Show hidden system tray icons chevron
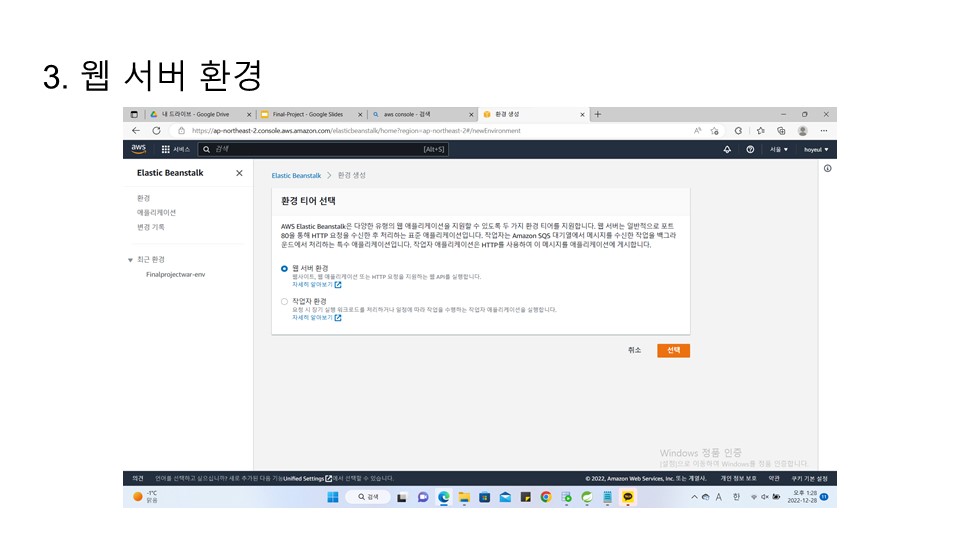960x540 pixels. point(694,497)
